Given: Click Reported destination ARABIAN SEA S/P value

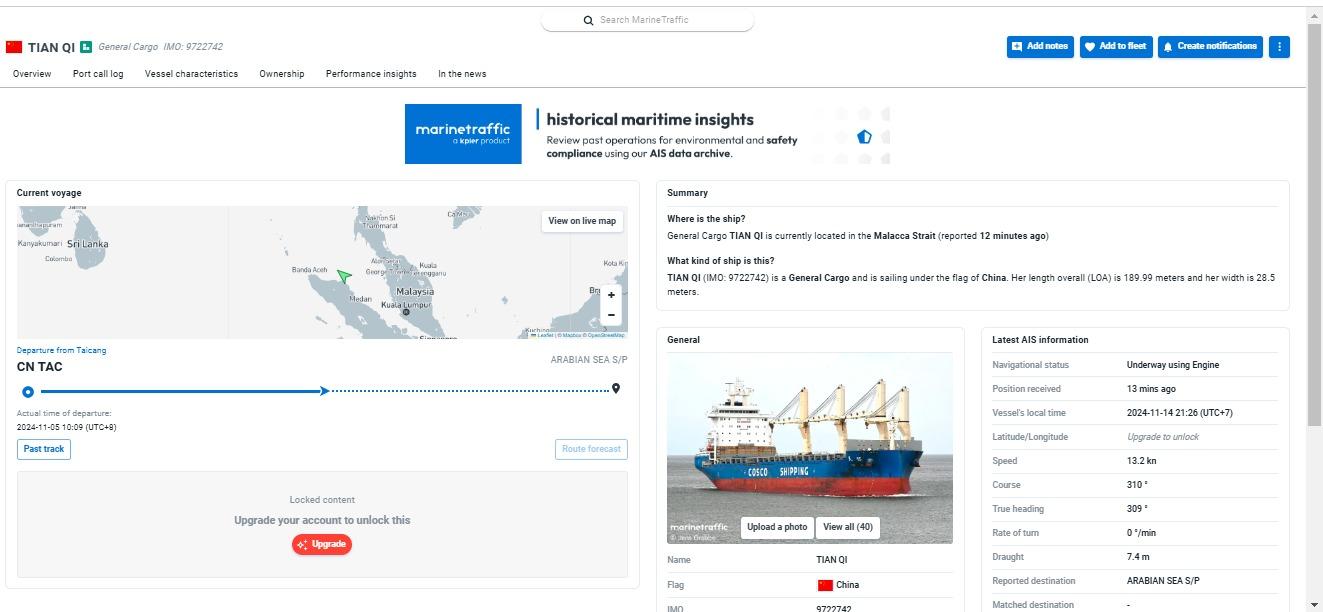Looking at the screenshot, I should [x=1163, y=581].
